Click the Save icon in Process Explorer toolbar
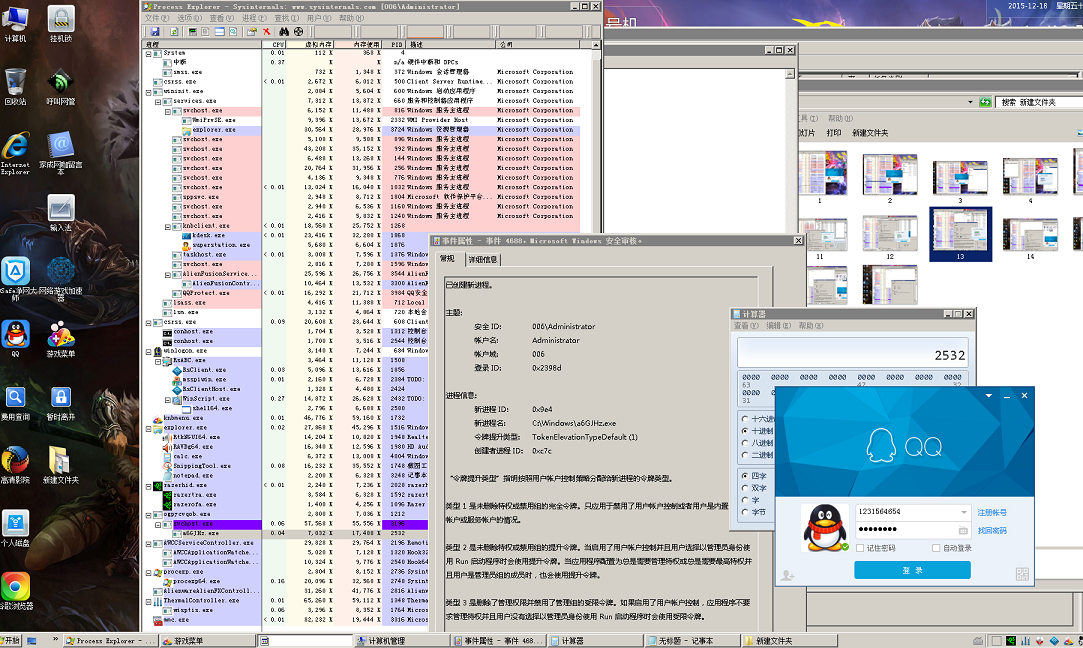Screen dimensions: 1083x648 [x=155, y=32]
